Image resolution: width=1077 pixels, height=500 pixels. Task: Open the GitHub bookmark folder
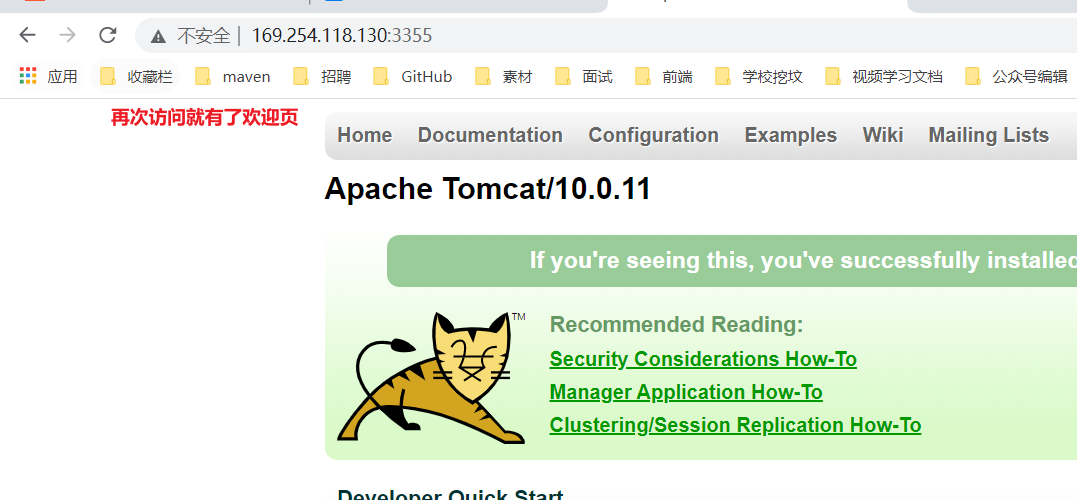pos(412,76)
